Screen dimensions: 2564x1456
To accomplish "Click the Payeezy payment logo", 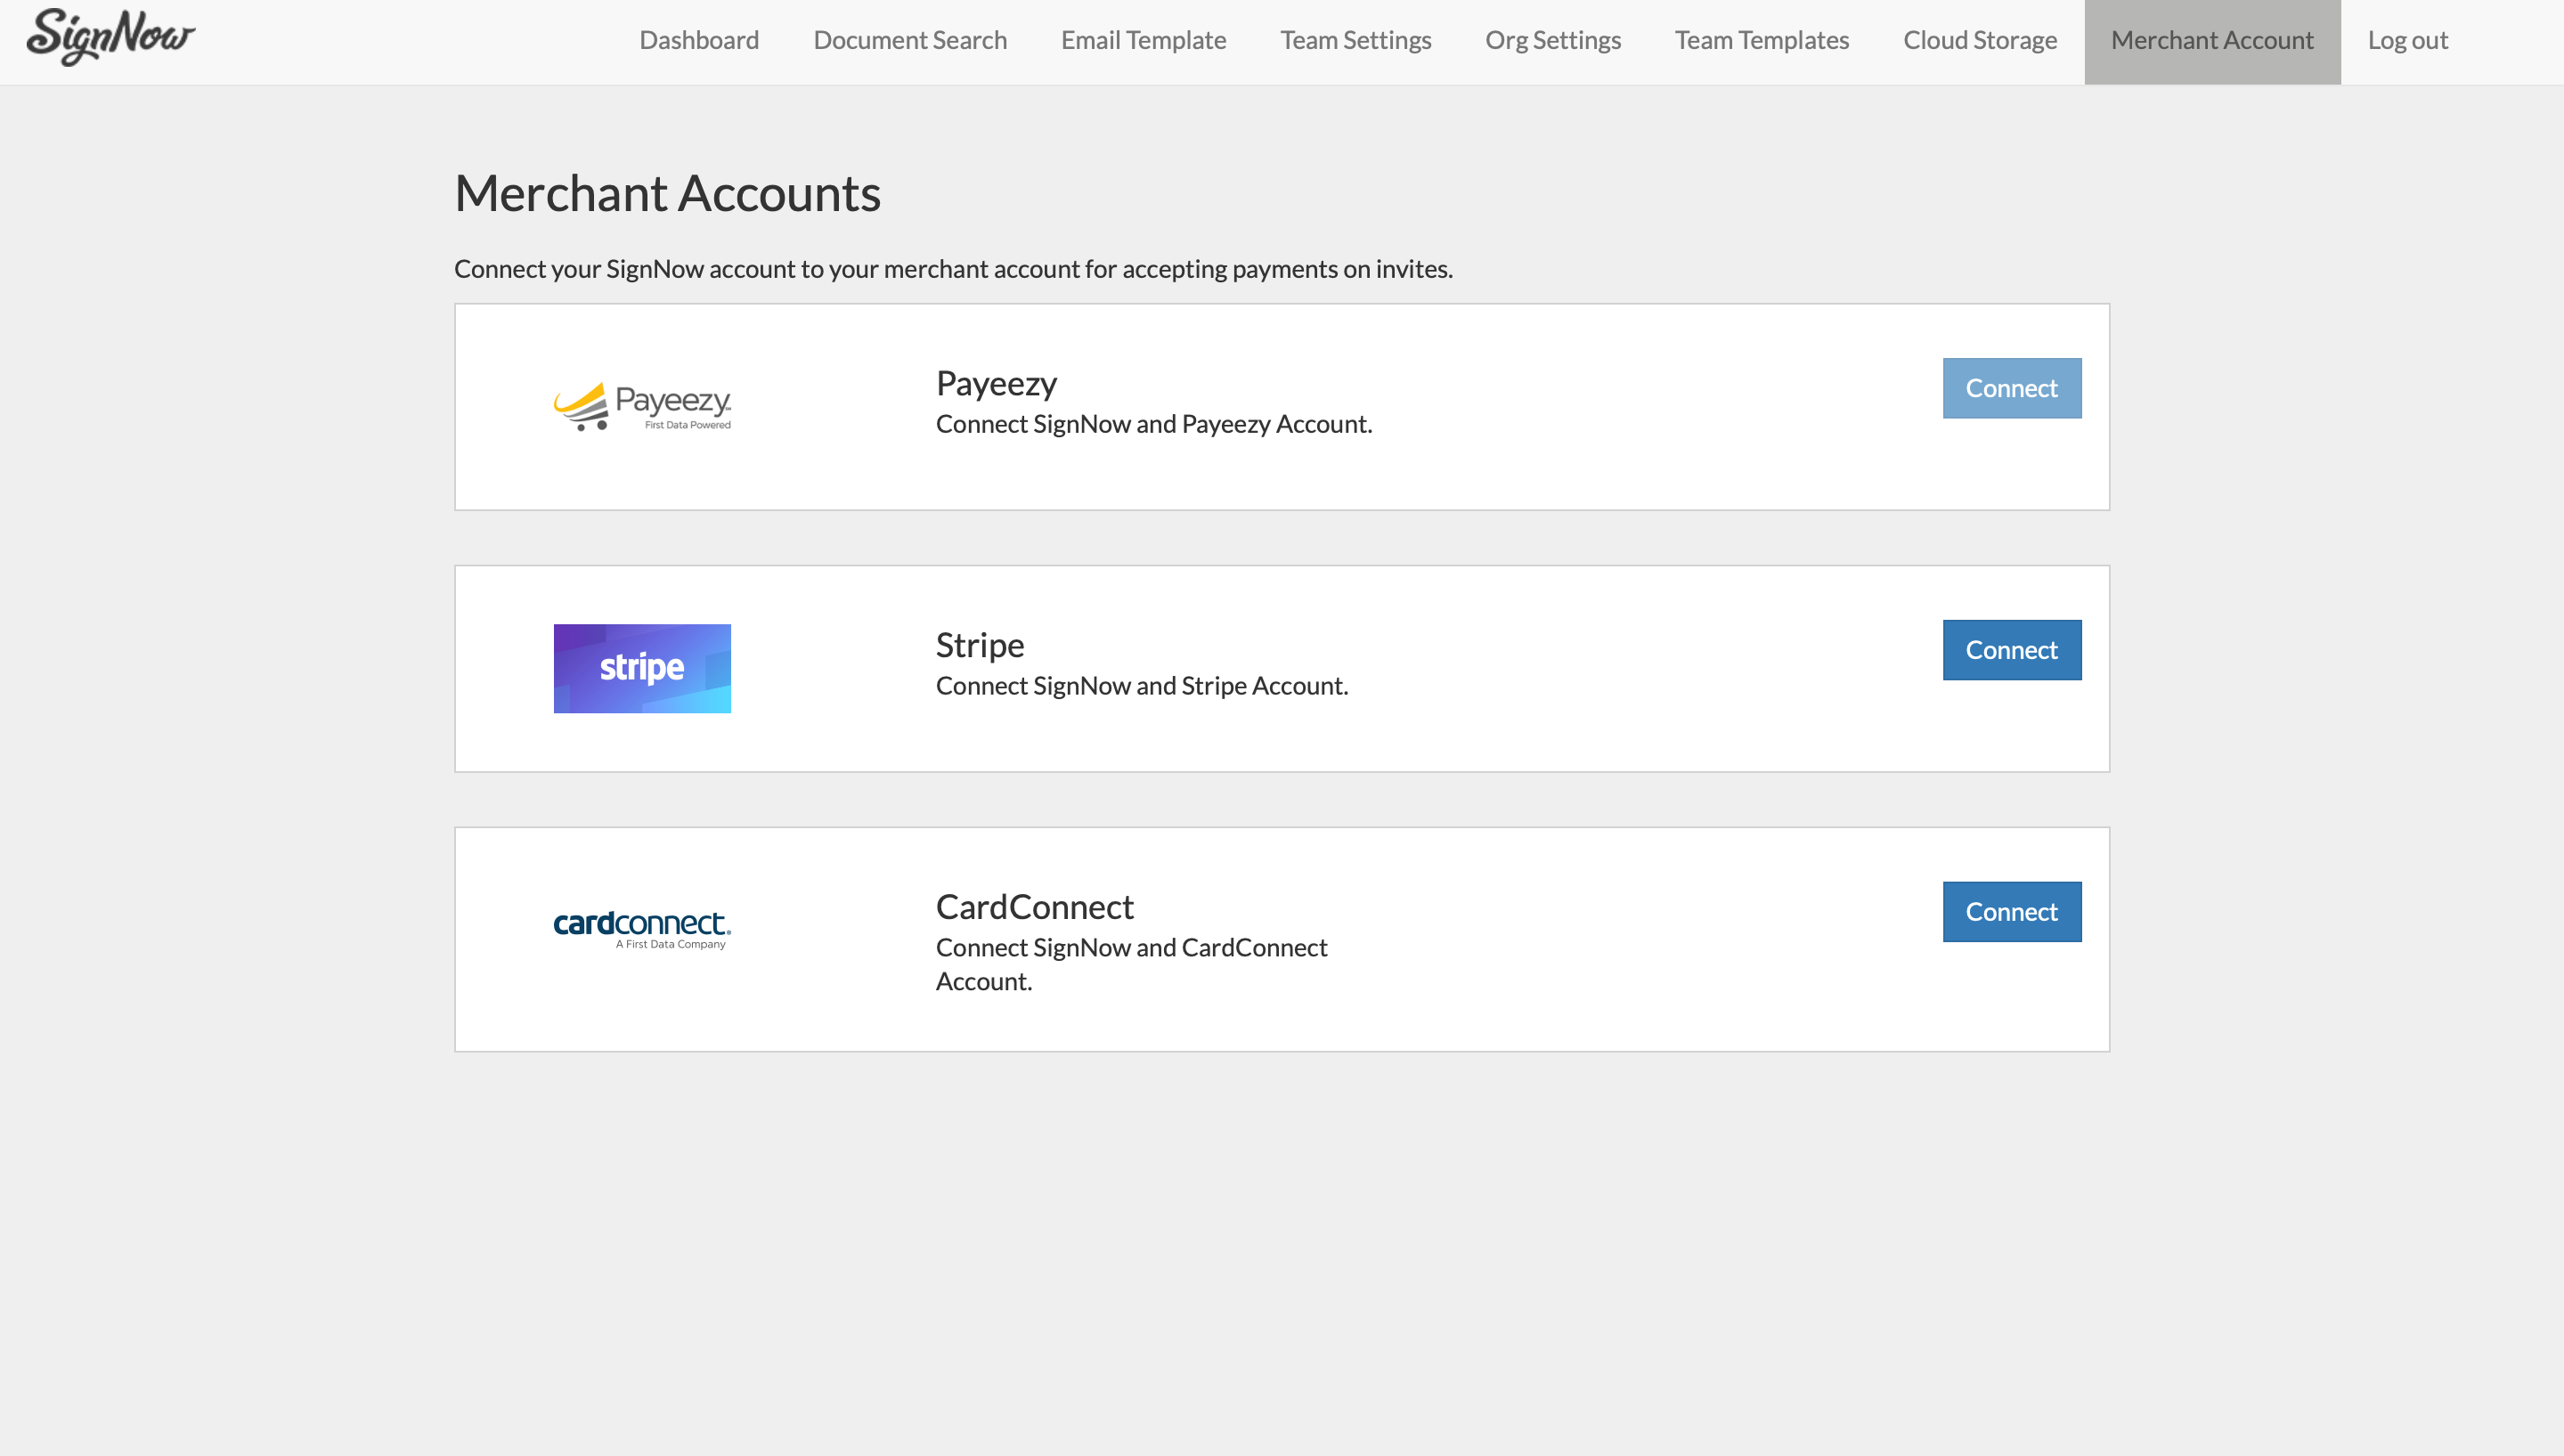I will tap(643, 405).
